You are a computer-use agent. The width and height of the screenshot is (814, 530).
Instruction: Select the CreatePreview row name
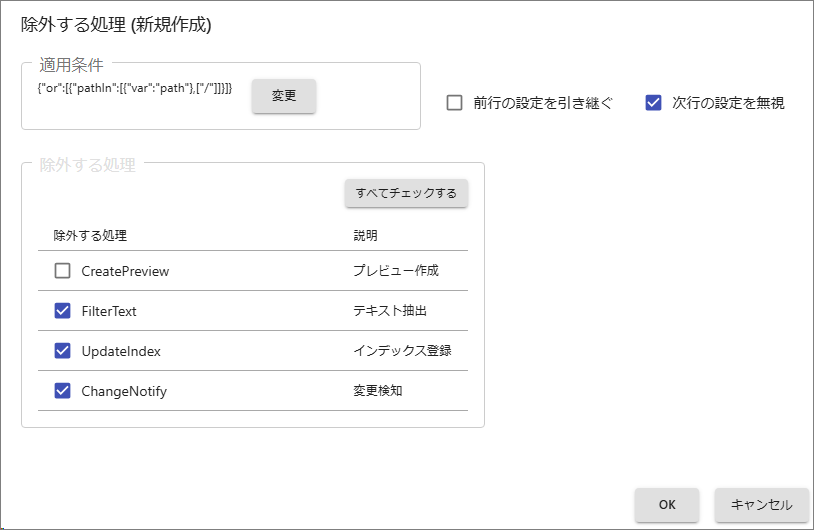[x=125, y=271]
